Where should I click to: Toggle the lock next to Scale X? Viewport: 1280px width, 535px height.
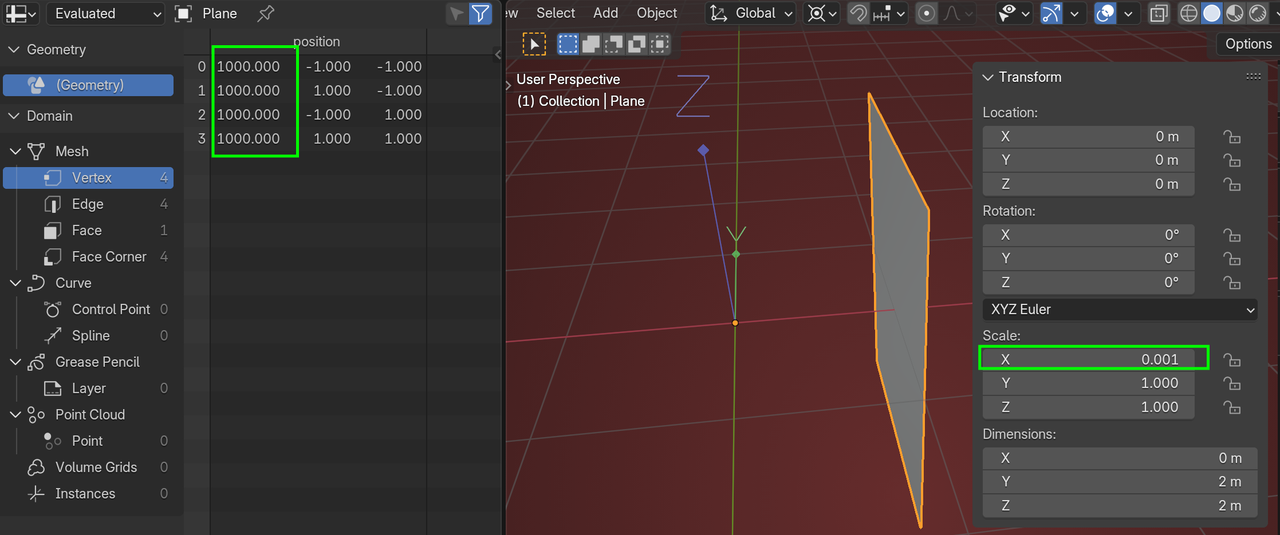coord(1232,359)
